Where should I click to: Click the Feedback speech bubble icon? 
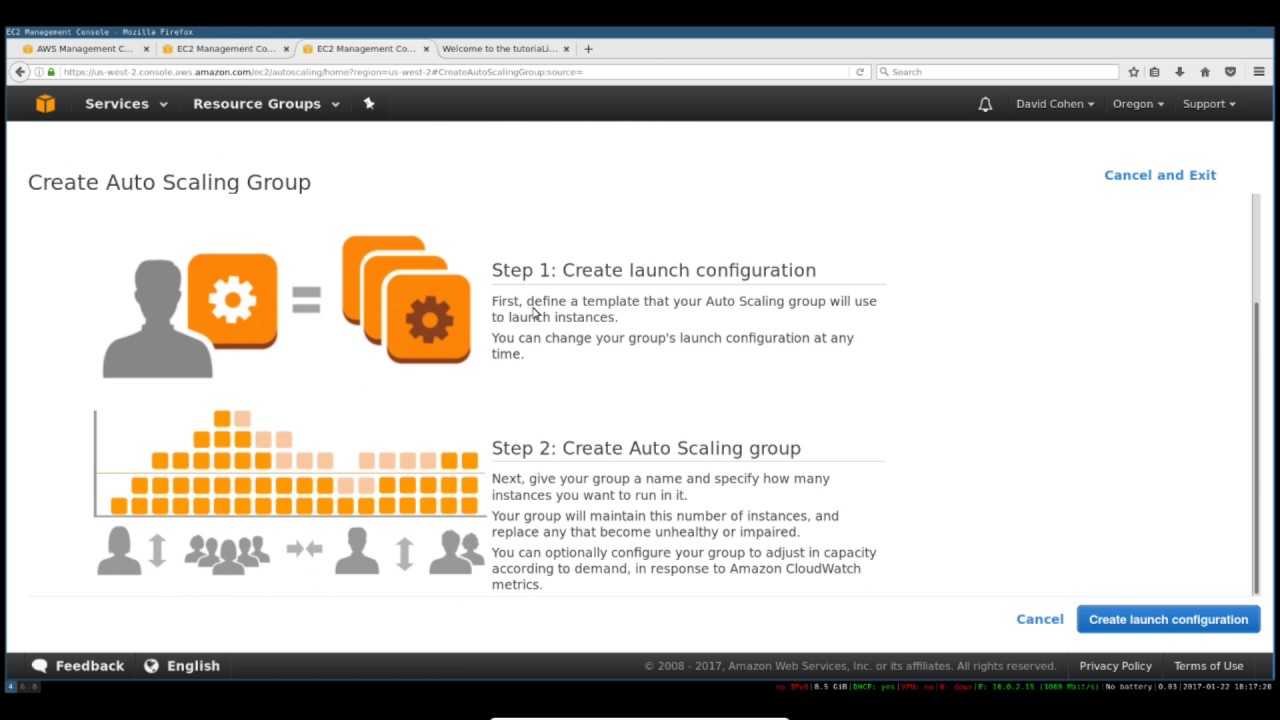point(39,666)
